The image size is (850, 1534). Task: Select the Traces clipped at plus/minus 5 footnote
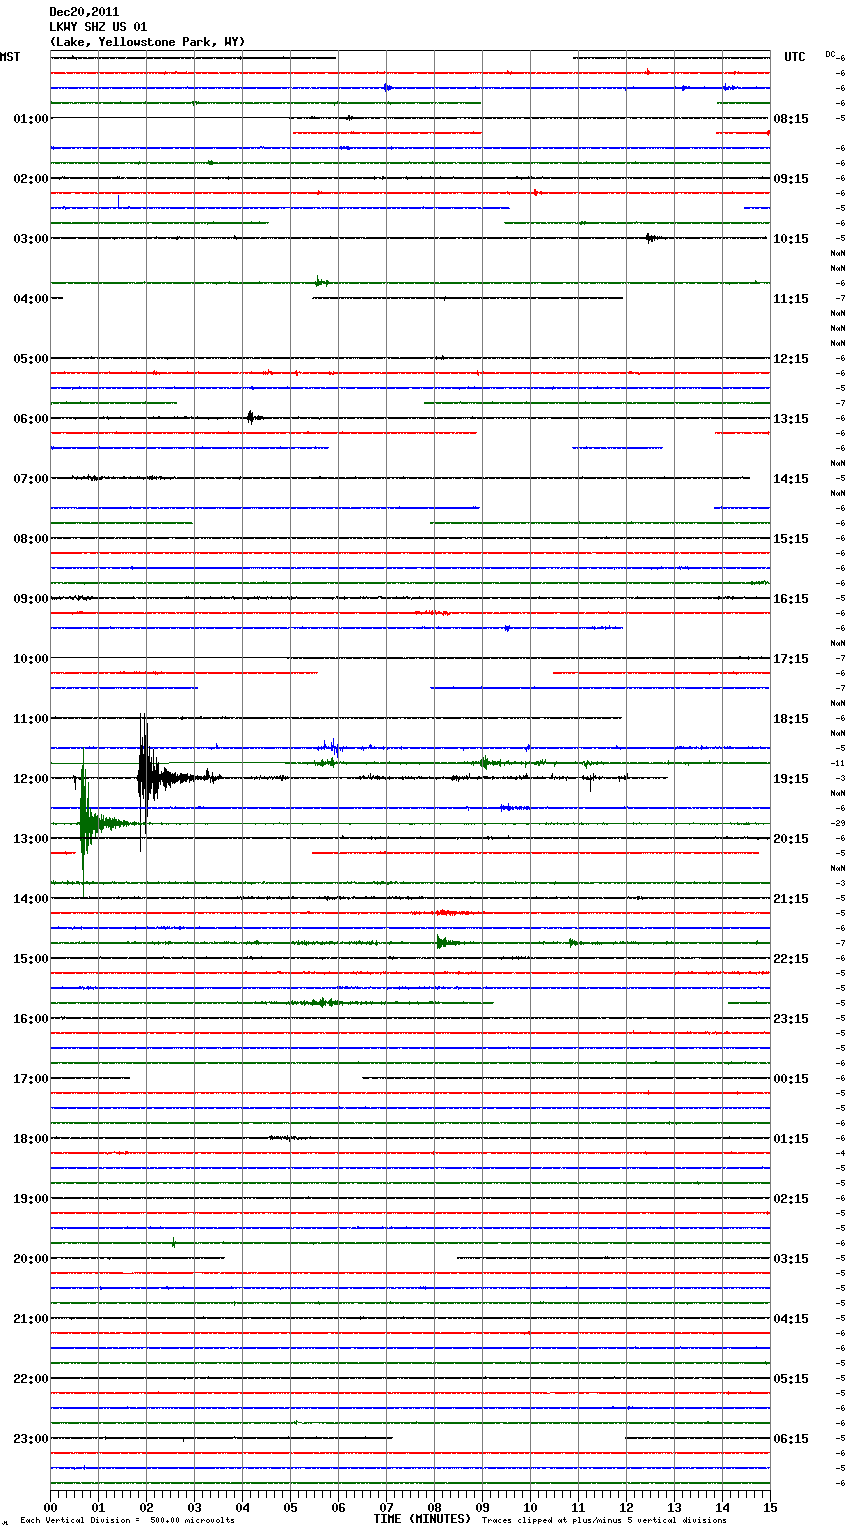pyautogui.click(x=604, y=1521)
